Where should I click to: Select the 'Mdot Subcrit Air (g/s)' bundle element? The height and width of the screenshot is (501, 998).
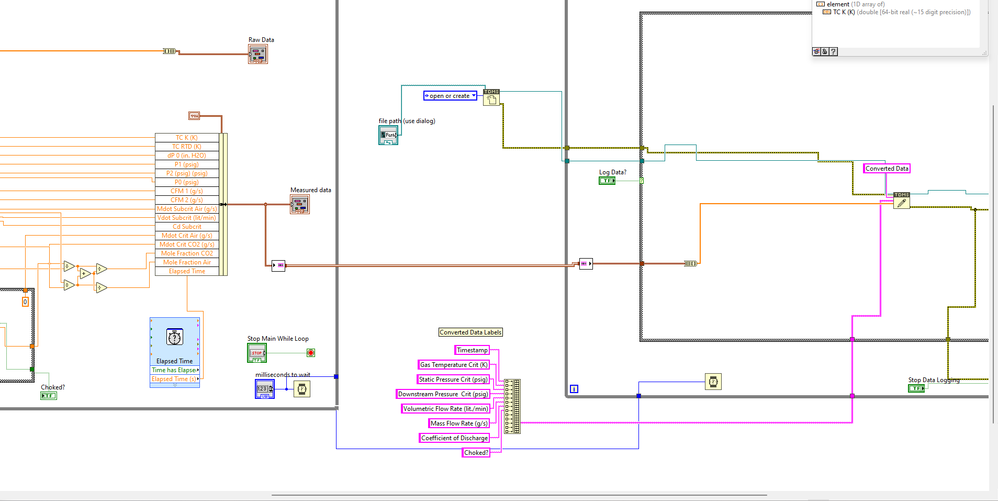point(186,209)
